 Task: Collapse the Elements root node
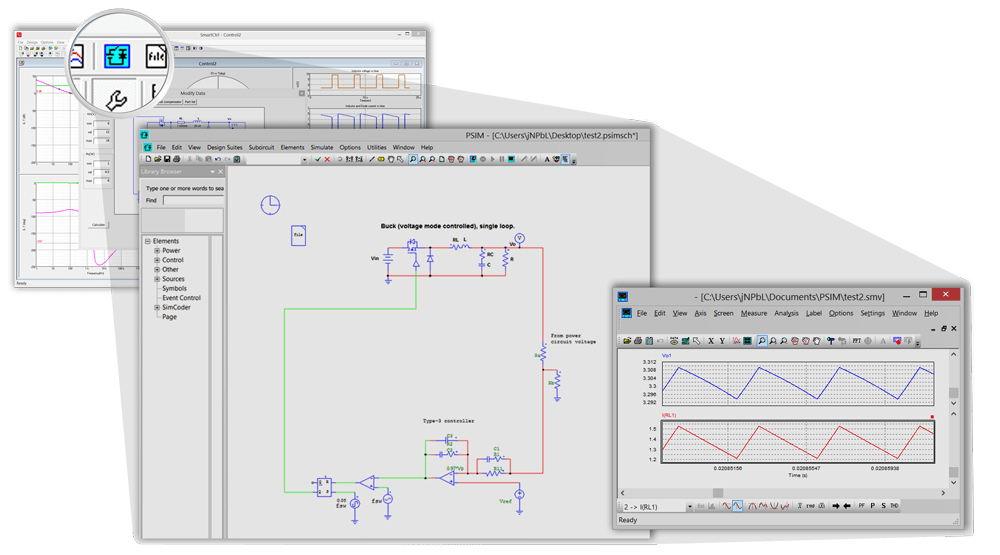(147, 241)
